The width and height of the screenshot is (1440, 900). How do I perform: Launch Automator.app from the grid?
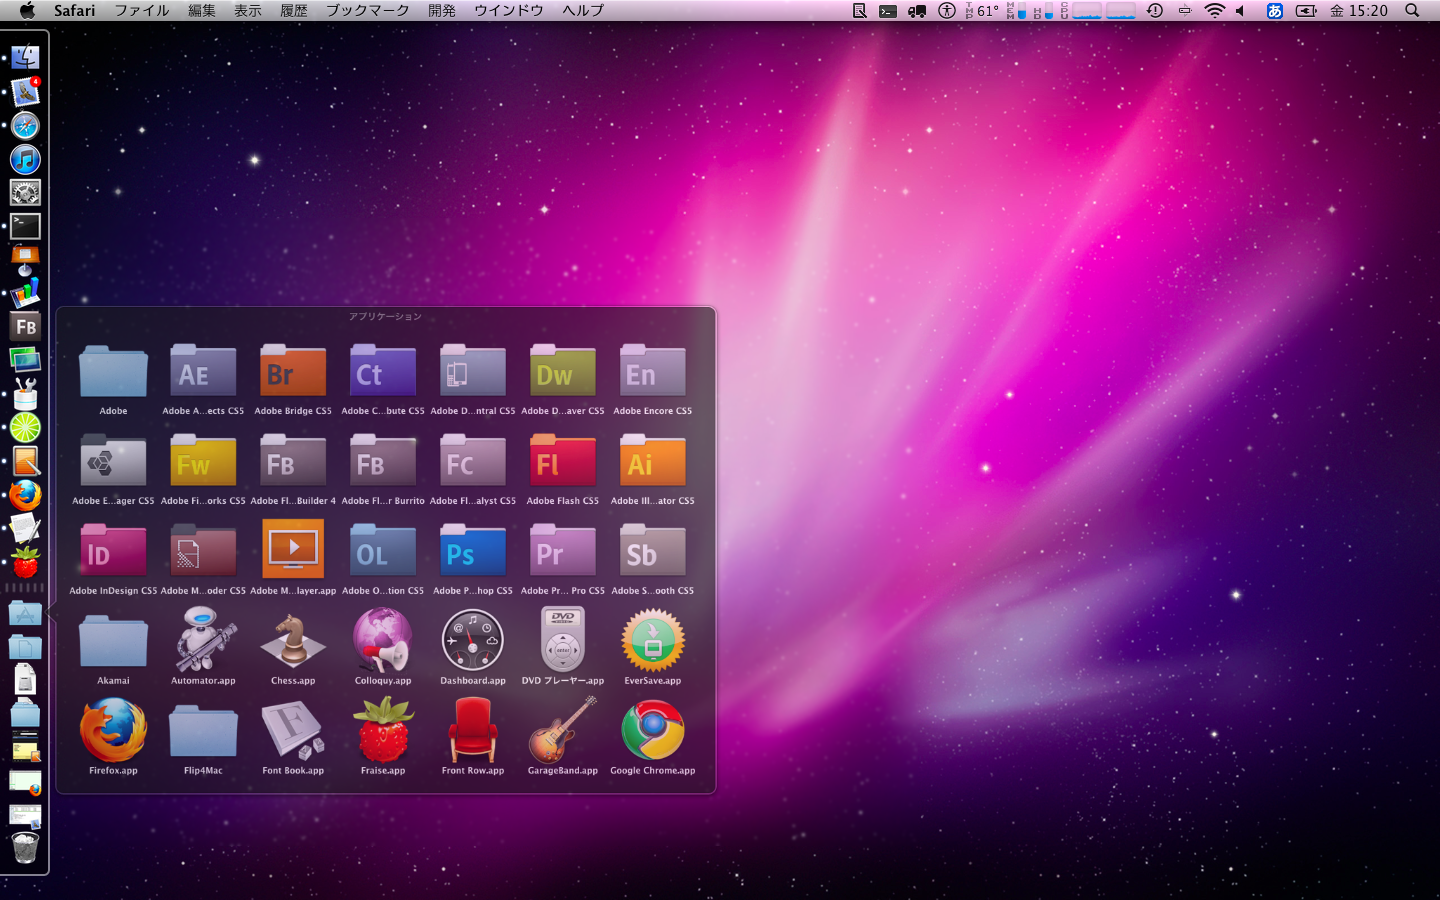(203, 642)
